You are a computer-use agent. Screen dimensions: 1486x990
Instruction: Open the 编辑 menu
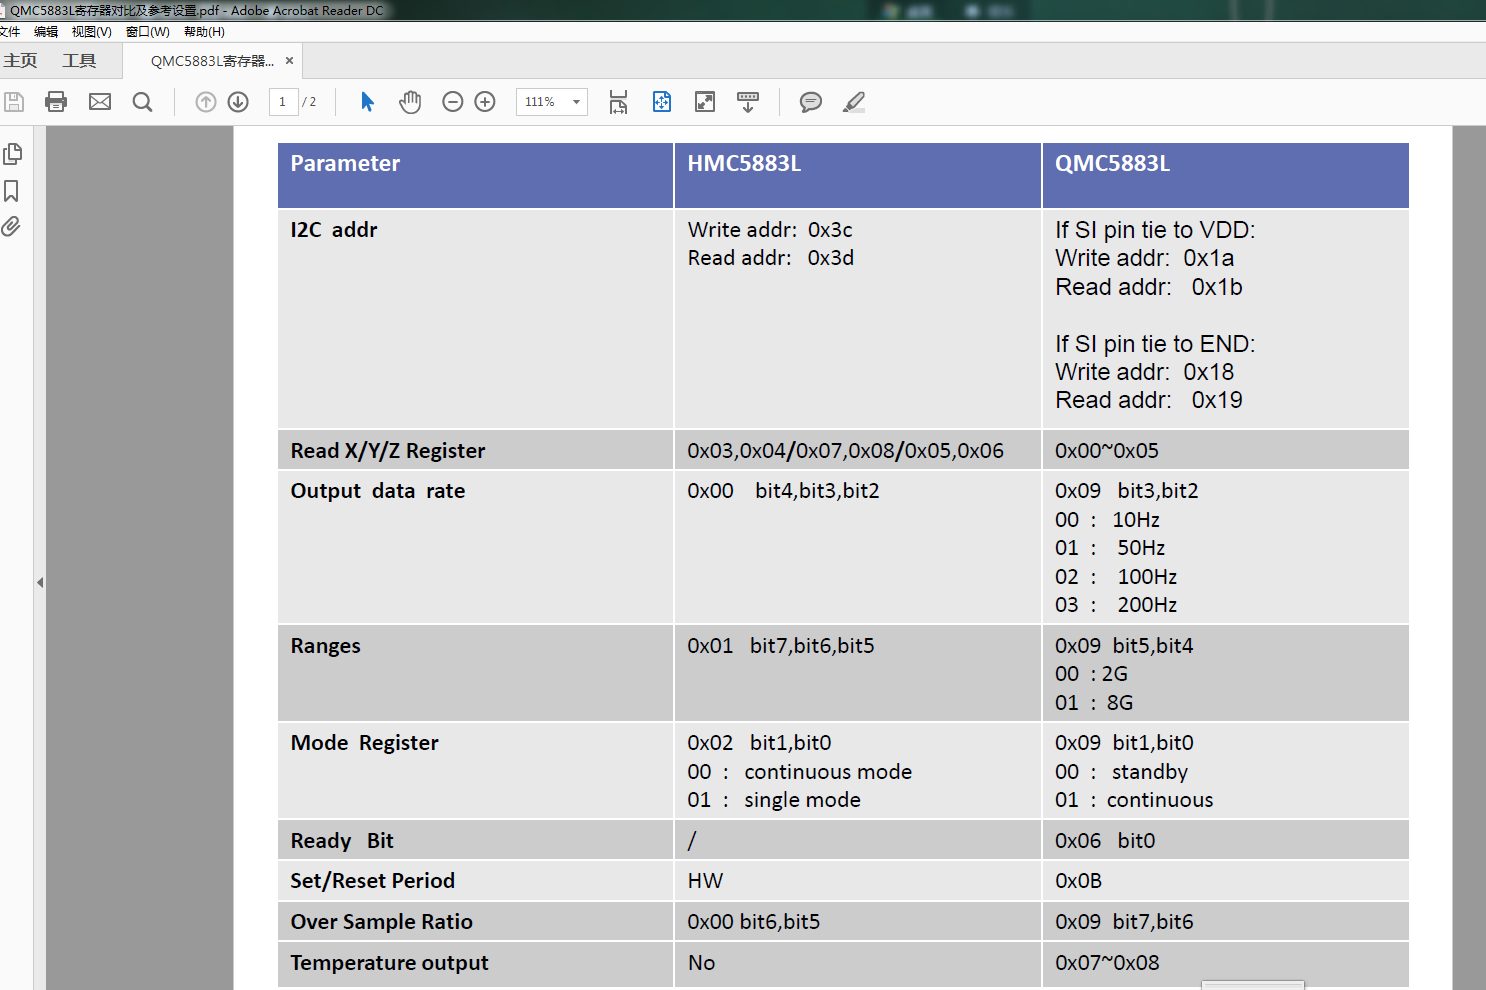pos(46,32)
